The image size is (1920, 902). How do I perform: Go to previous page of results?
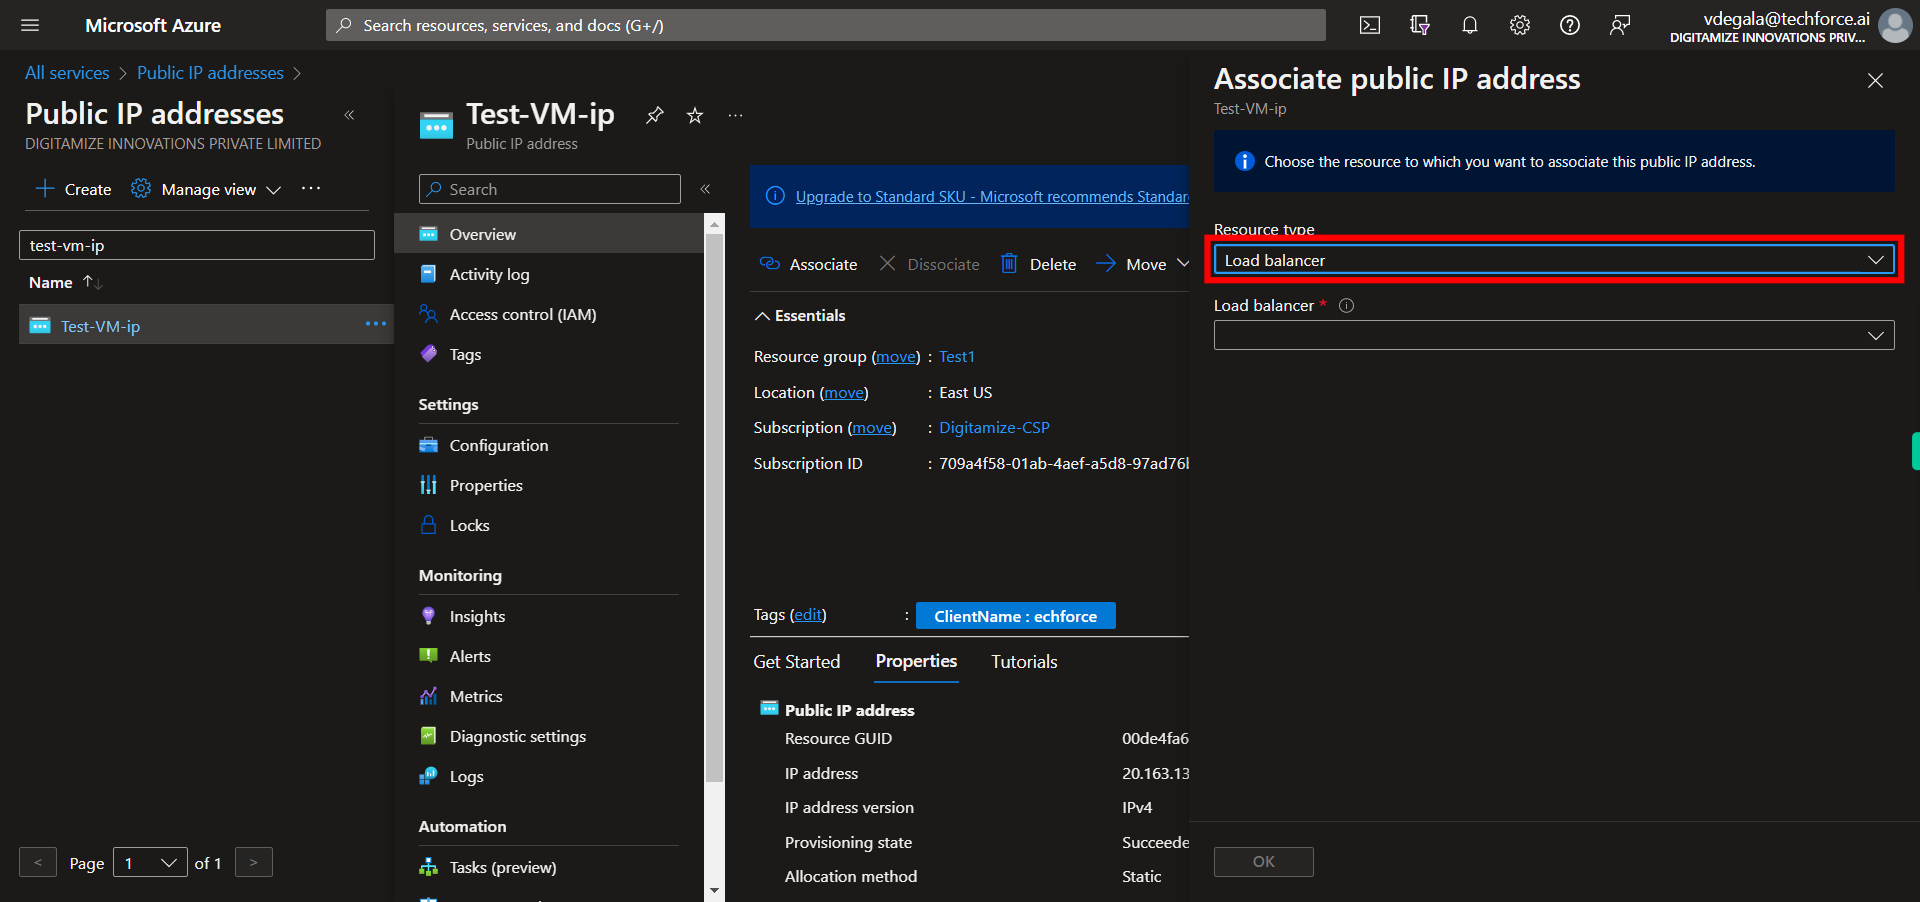[x=38, y=862]
